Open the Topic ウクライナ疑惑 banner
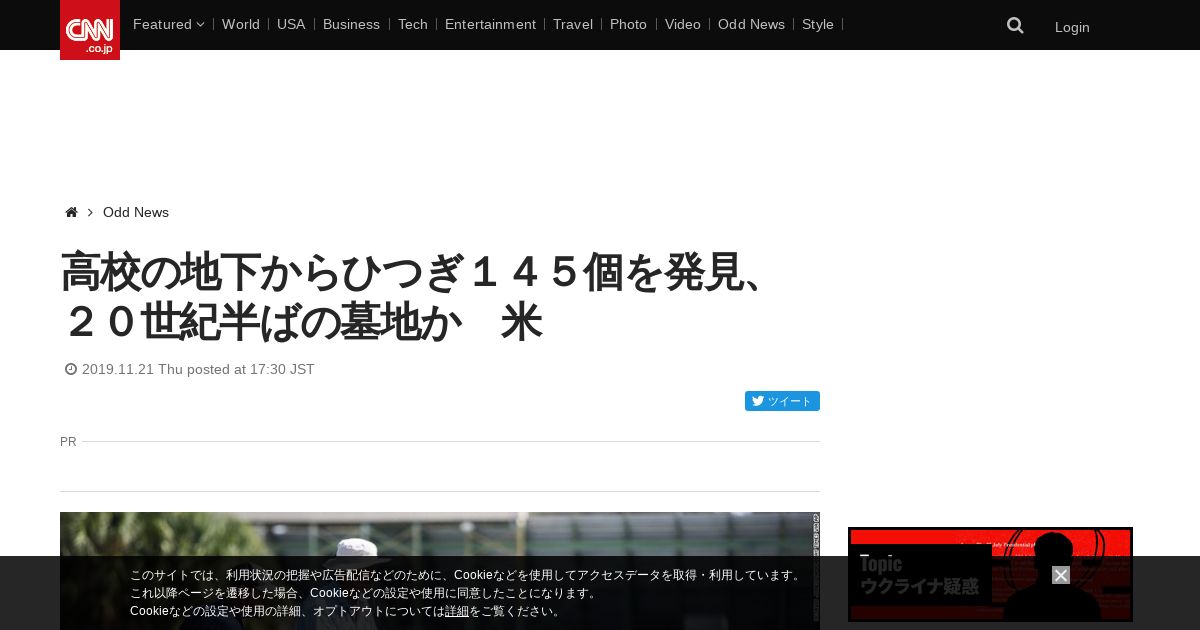Viewport: 1200px width, 630px height. (990, 574)
